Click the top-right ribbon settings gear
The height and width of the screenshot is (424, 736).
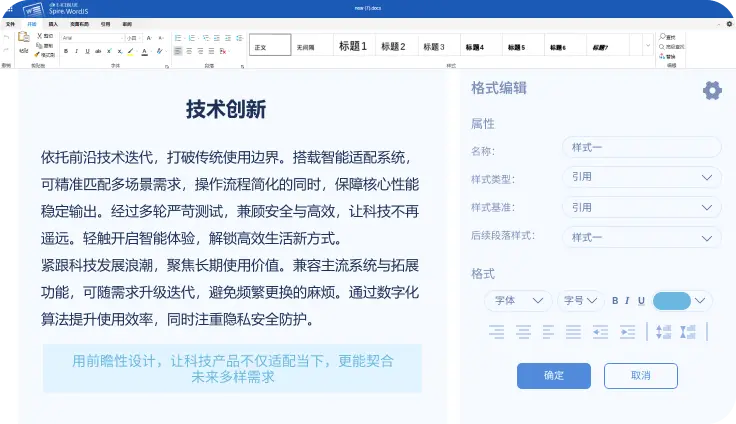(729, 24)
